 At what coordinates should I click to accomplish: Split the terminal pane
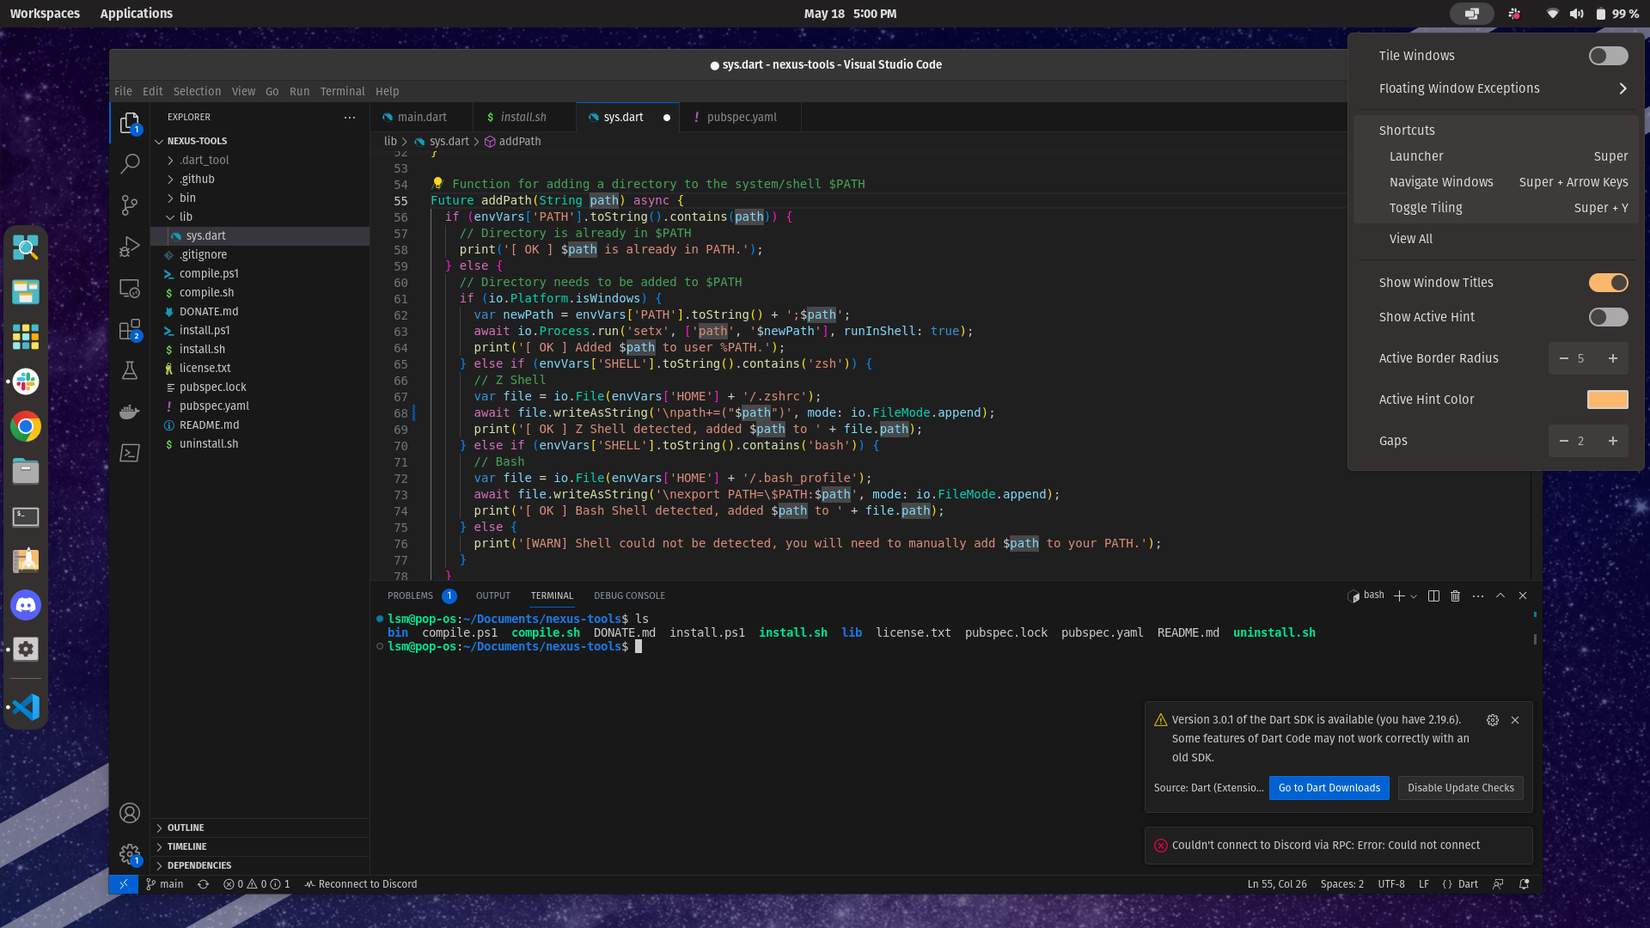1433,595
